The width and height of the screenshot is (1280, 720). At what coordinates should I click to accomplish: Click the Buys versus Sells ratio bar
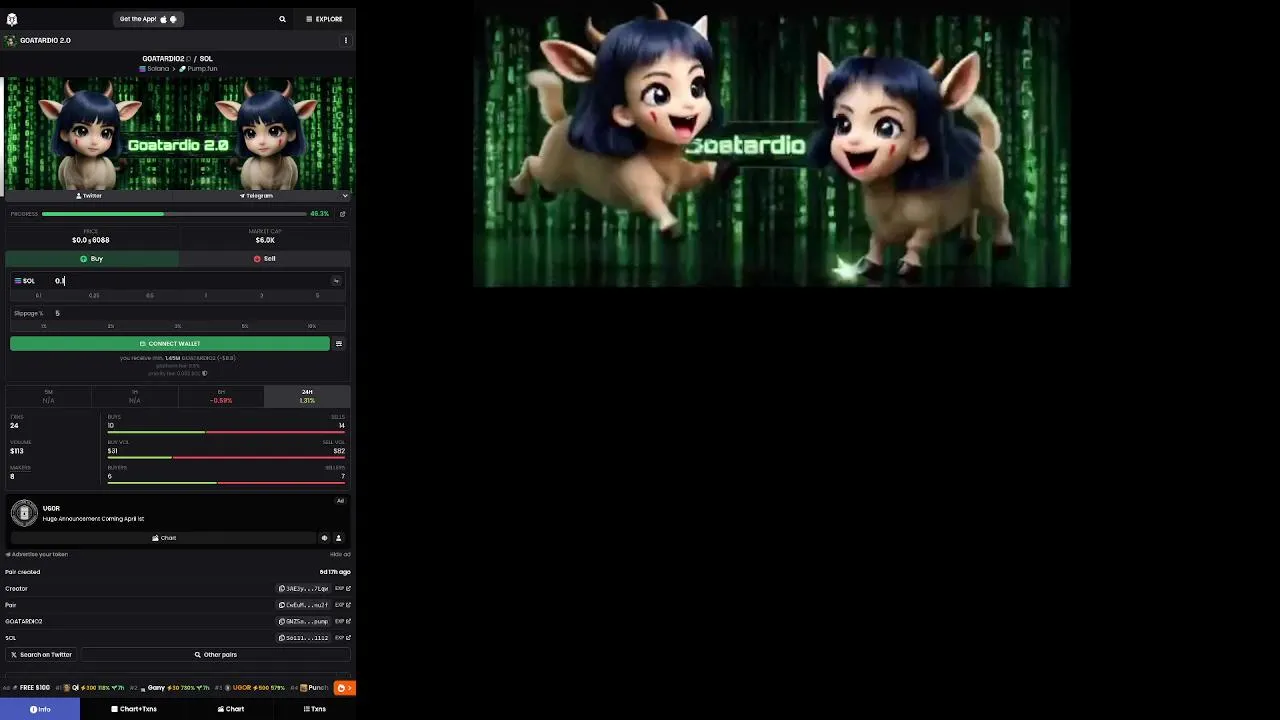[x=226, y=432]
